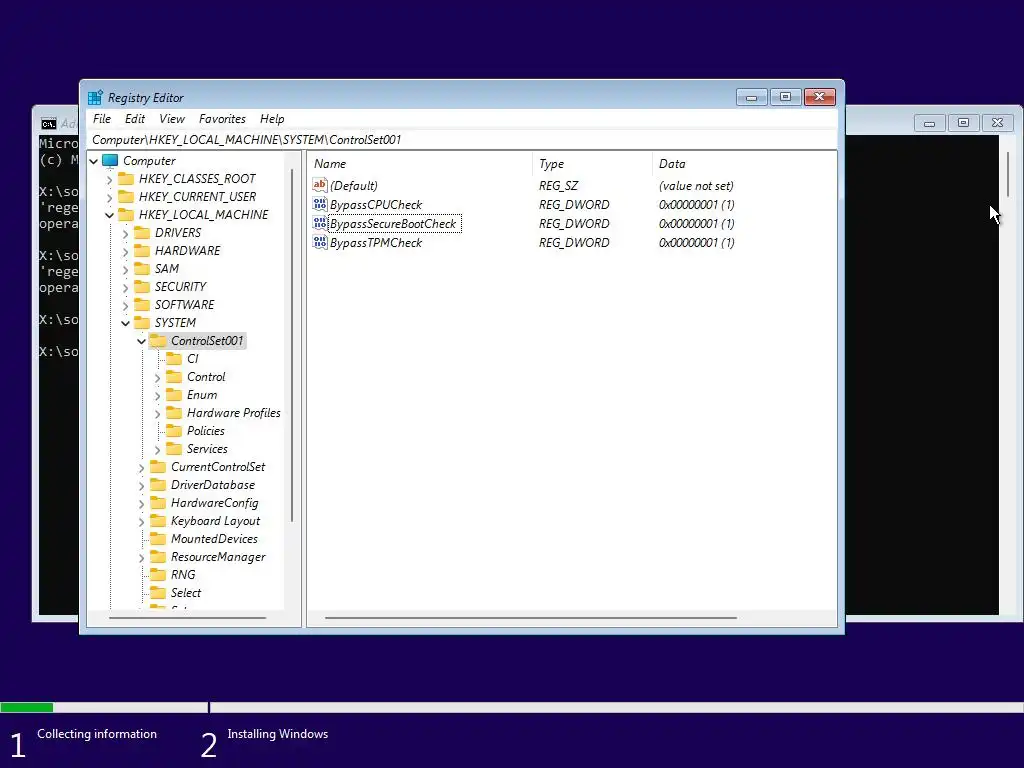Screen dimensions: 1024x768
Task: Click the SAM folder icon
Action: tap(142, 268)
